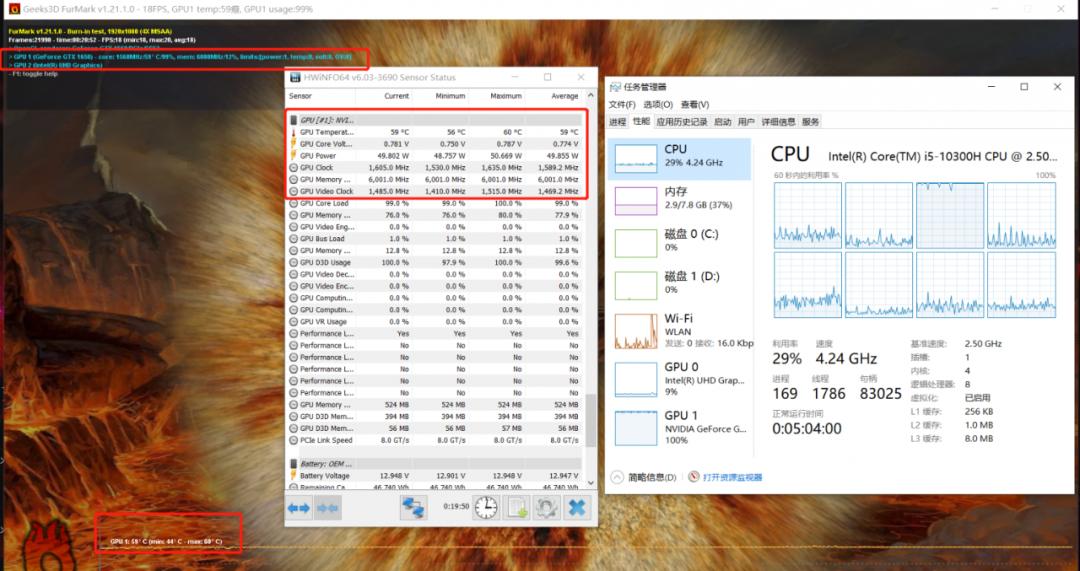Open 选项(O) menu in Task Manager

[658, 105]
